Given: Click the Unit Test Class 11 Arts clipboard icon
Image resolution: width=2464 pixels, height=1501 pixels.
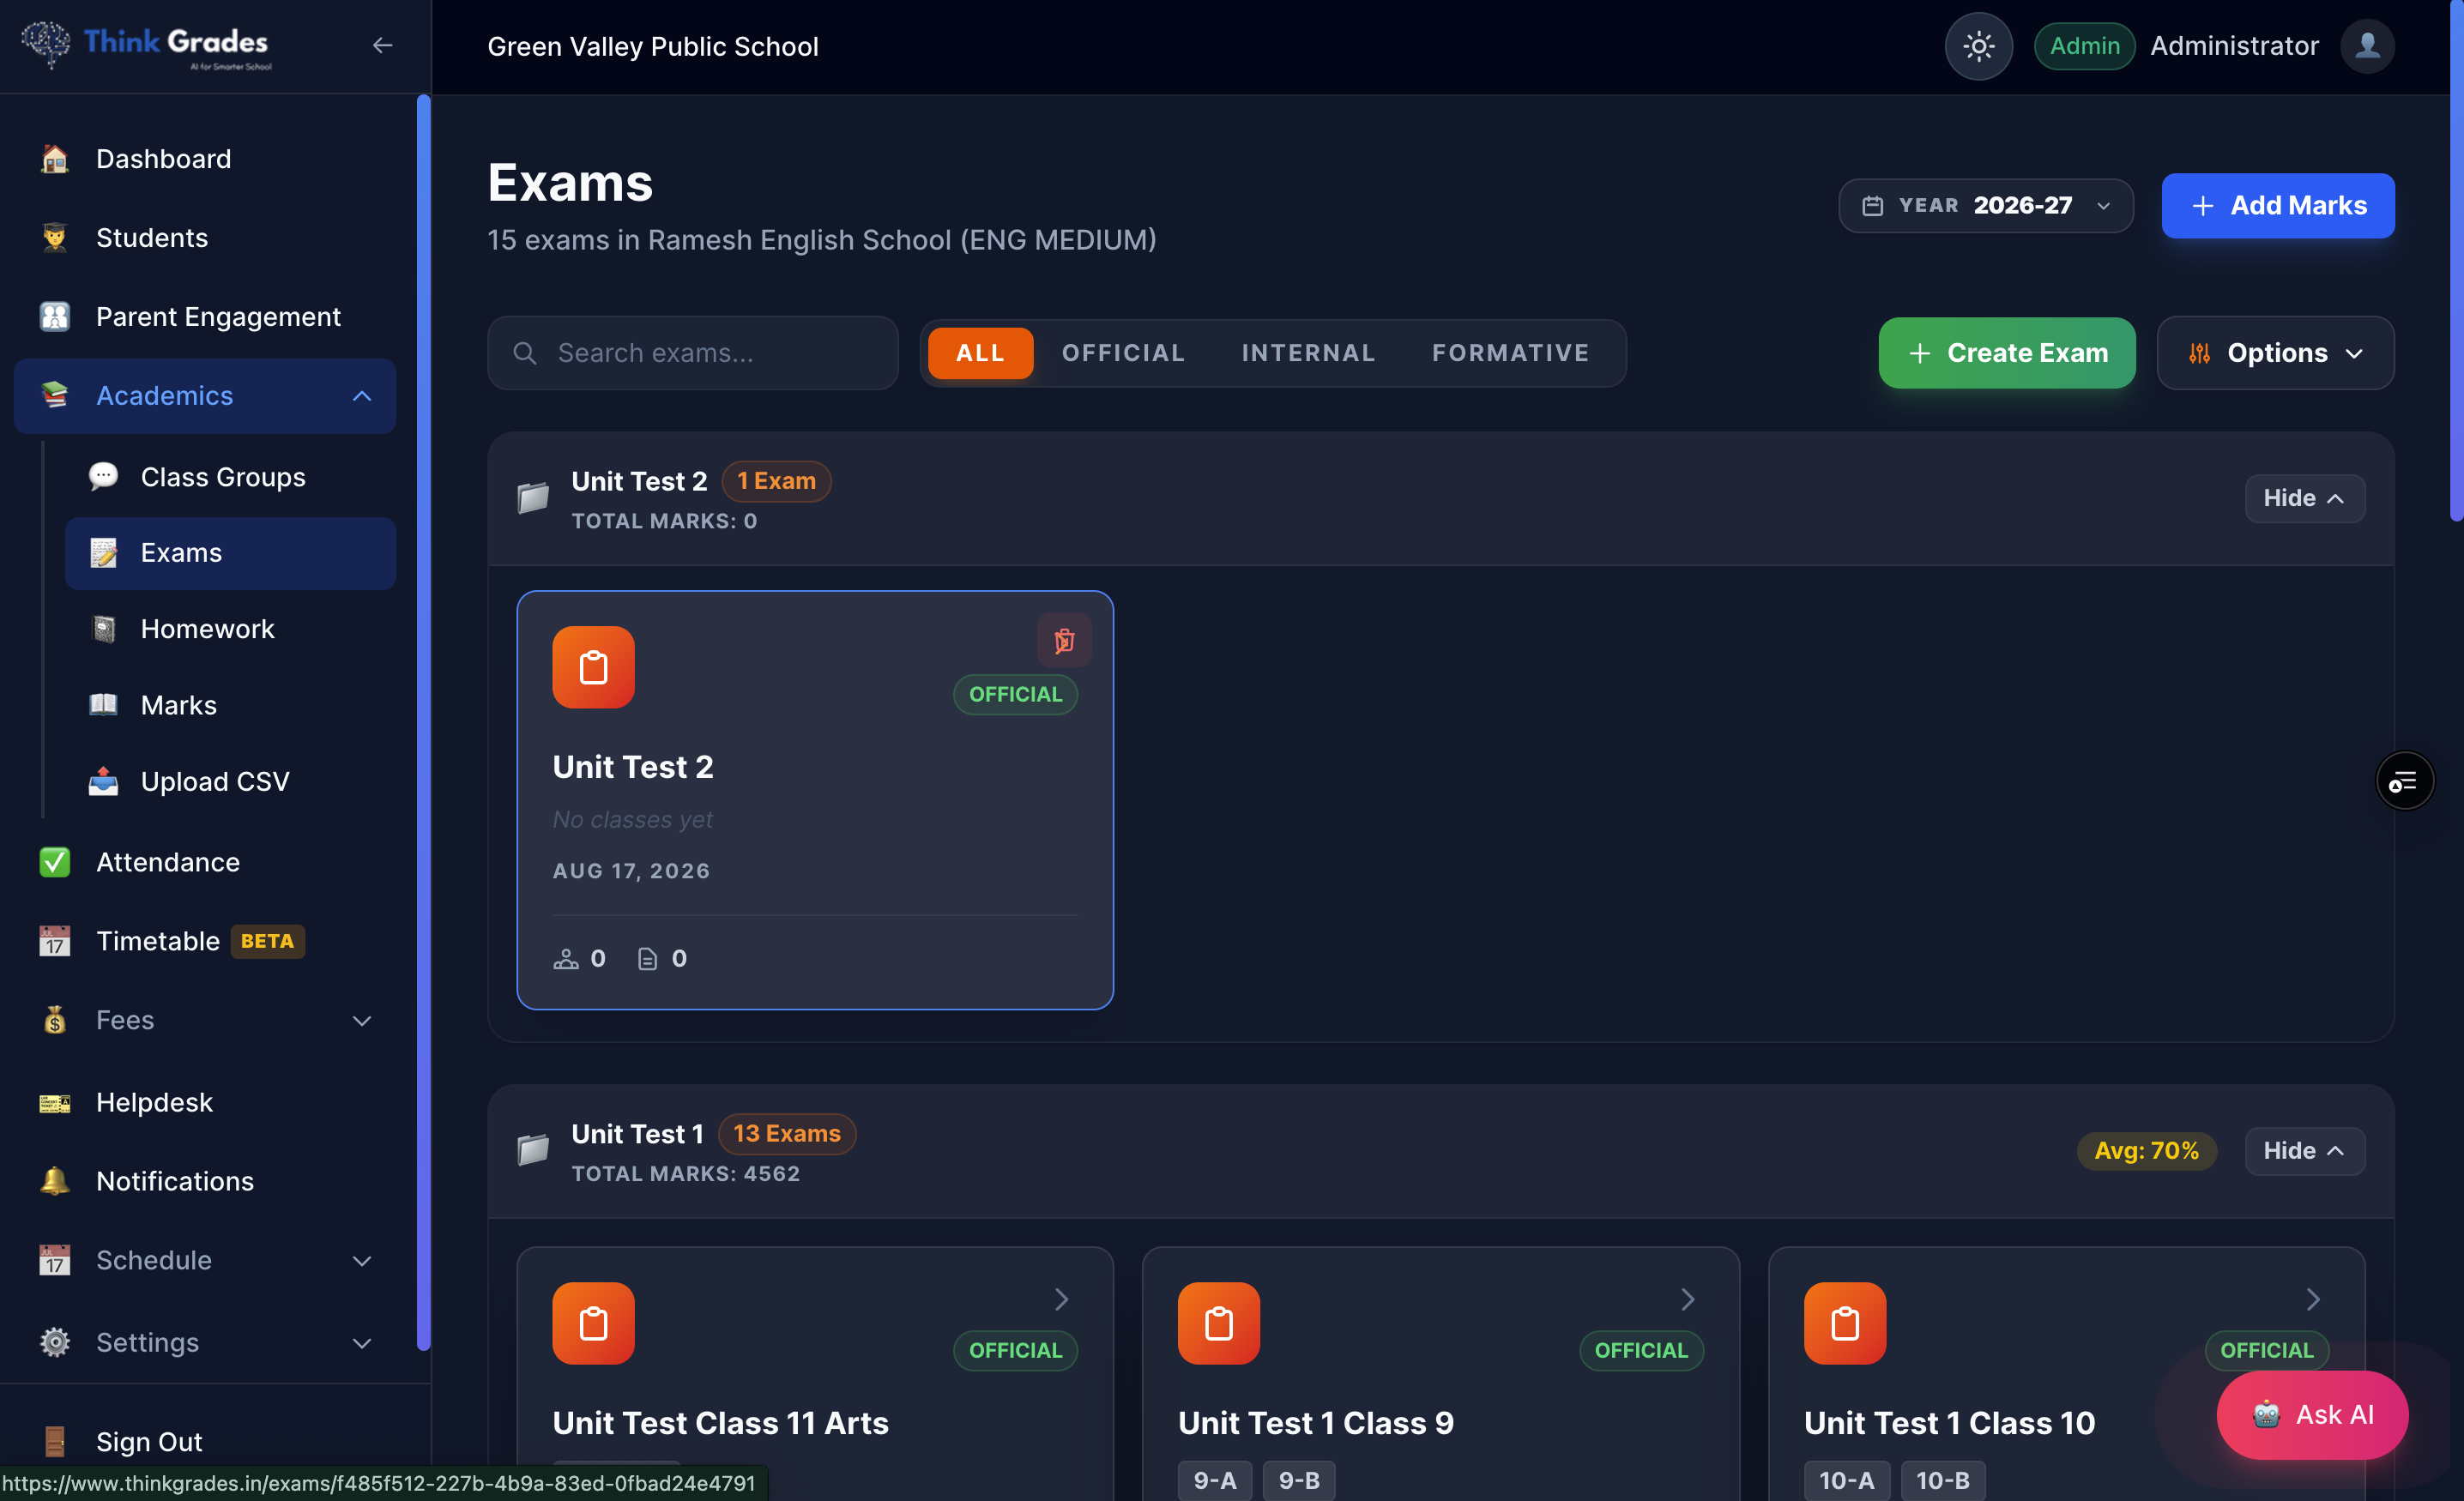Looking at the screenshot, I should [593, 1323].
